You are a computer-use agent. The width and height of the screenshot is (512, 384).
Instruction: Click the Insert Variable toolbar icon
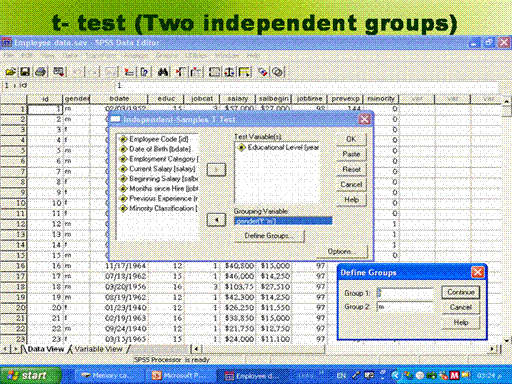196,72
